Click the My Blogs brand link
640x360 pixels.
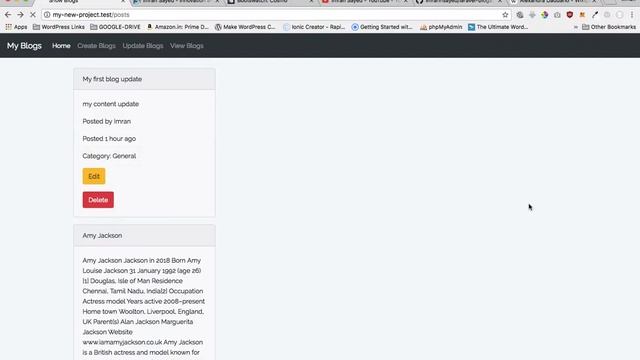[24, 46]
